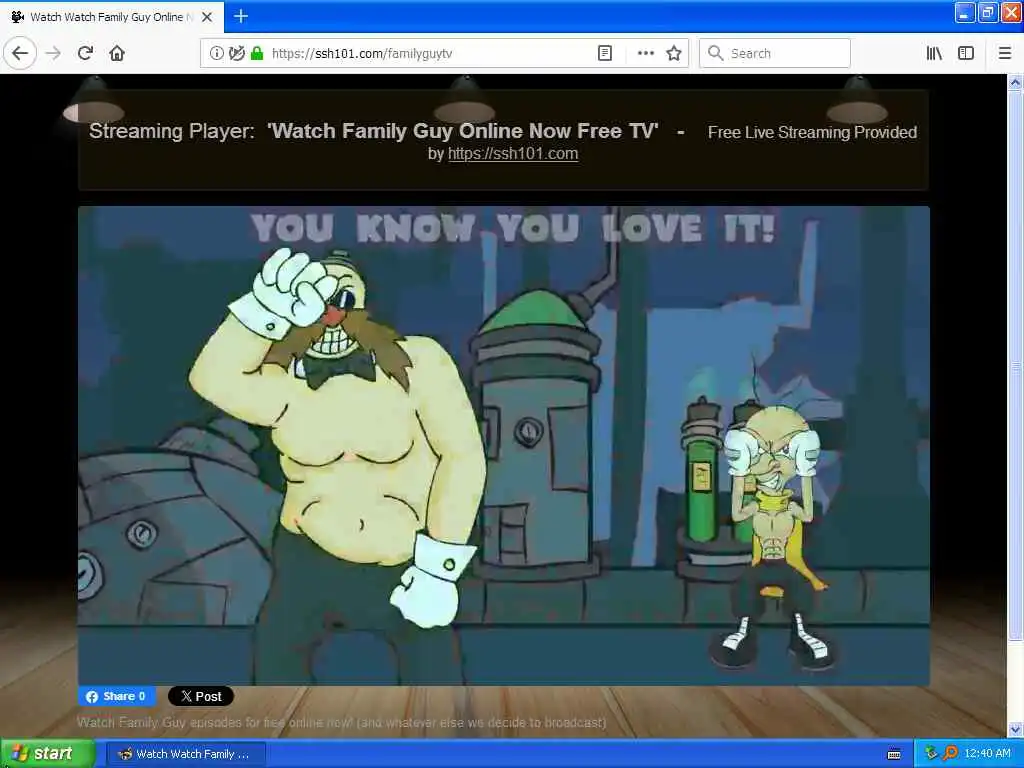This screenshot has height=768, width=1024.
Task: Open the Windows start menu
Action: click(47, 754)
